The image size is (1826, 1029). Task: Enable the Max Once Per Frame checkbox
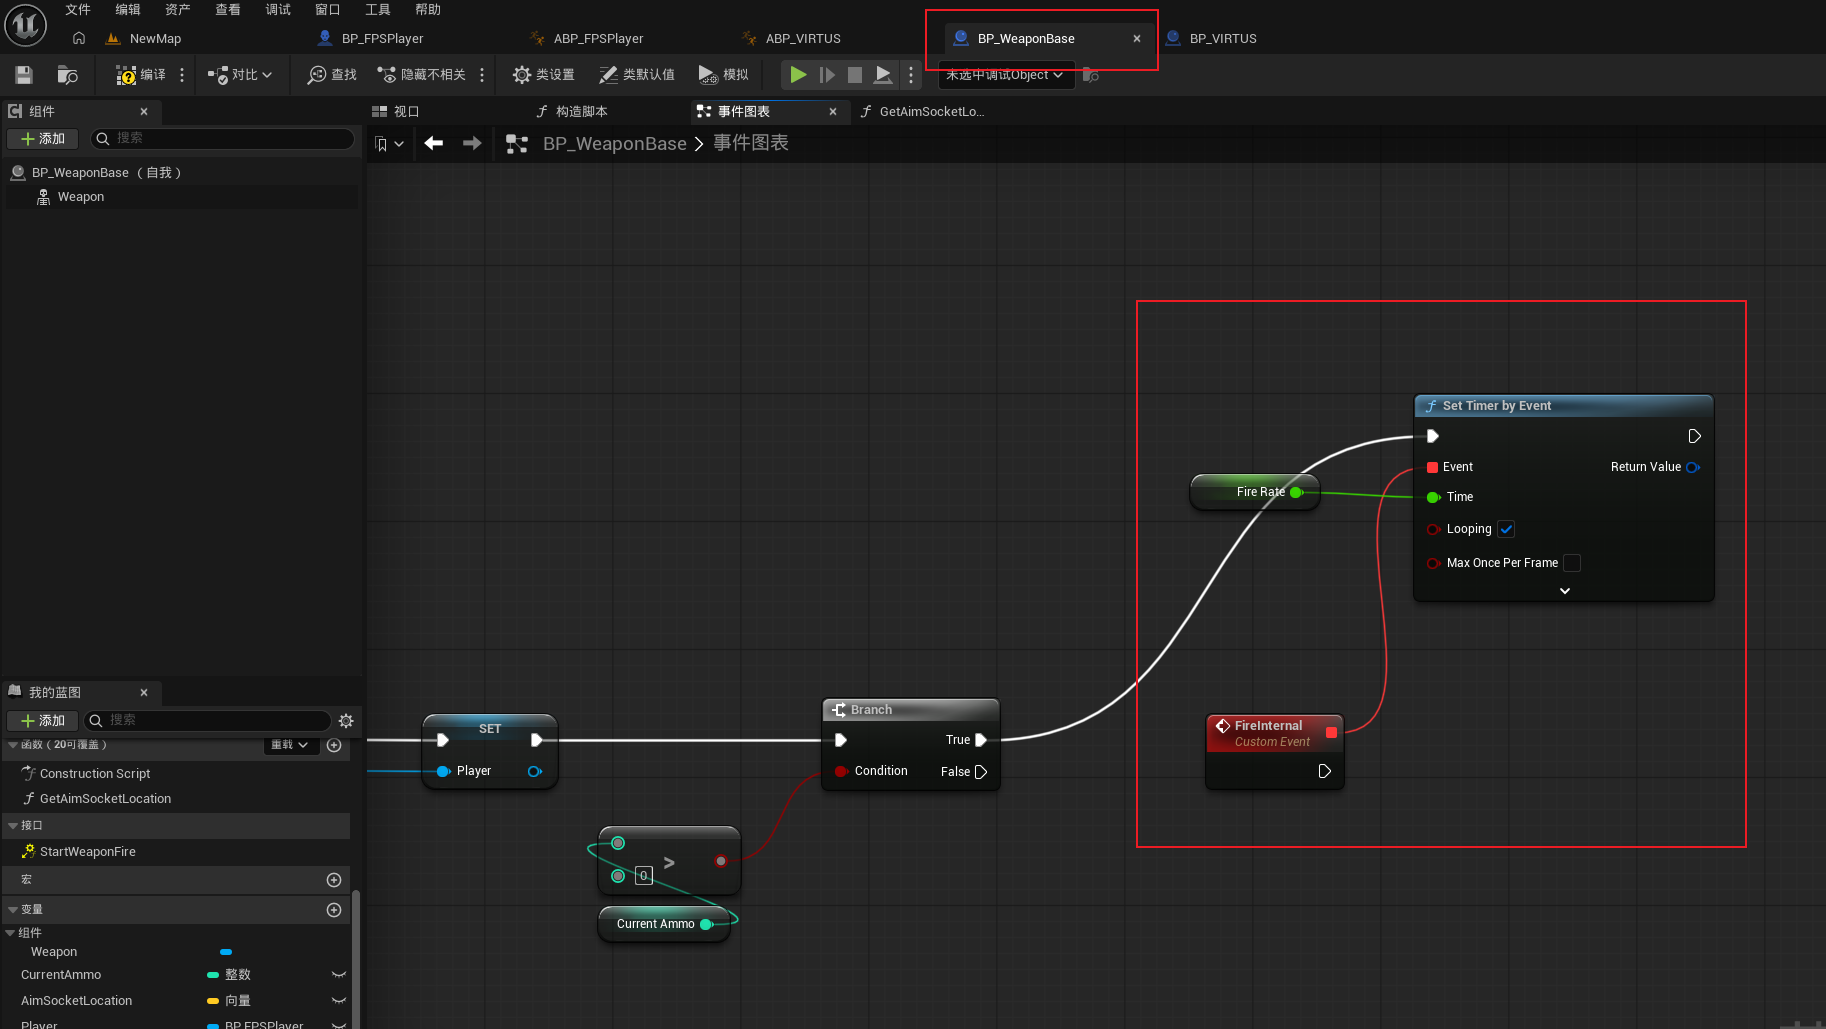(x=1572, y=563)
